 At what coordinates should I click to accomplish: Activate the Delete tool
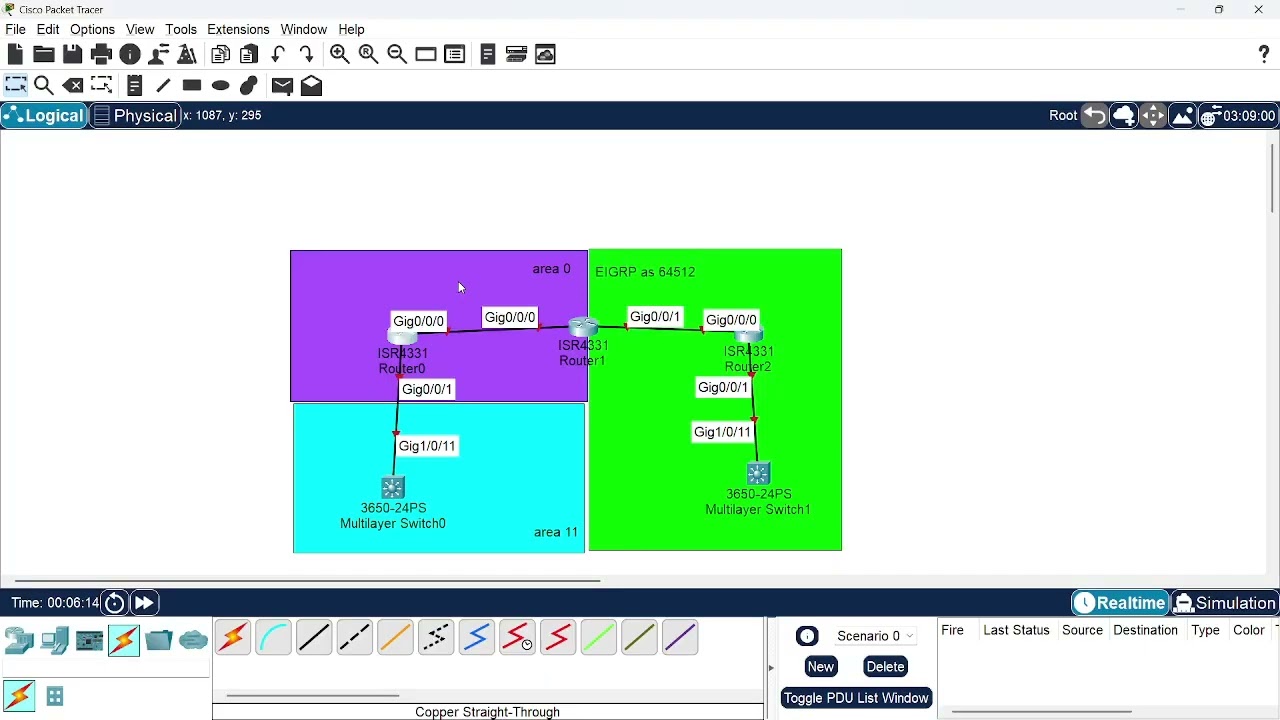click(73, 85)
